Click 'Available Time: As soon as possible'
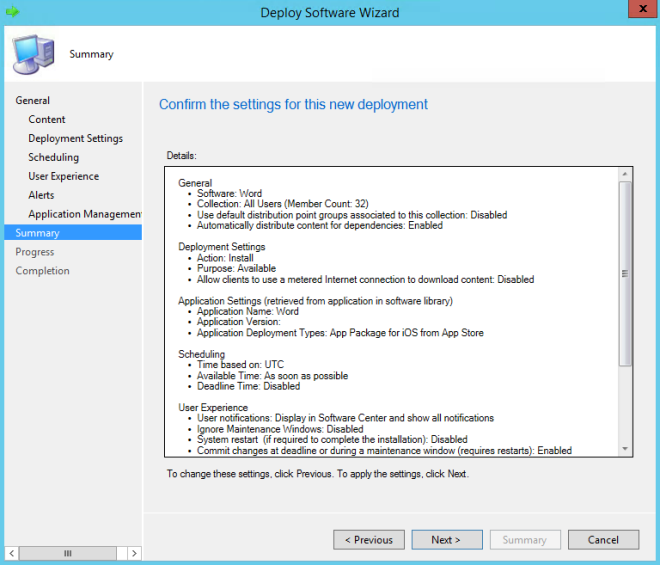This screenshot has width=660, height=565. coord(272,376)
